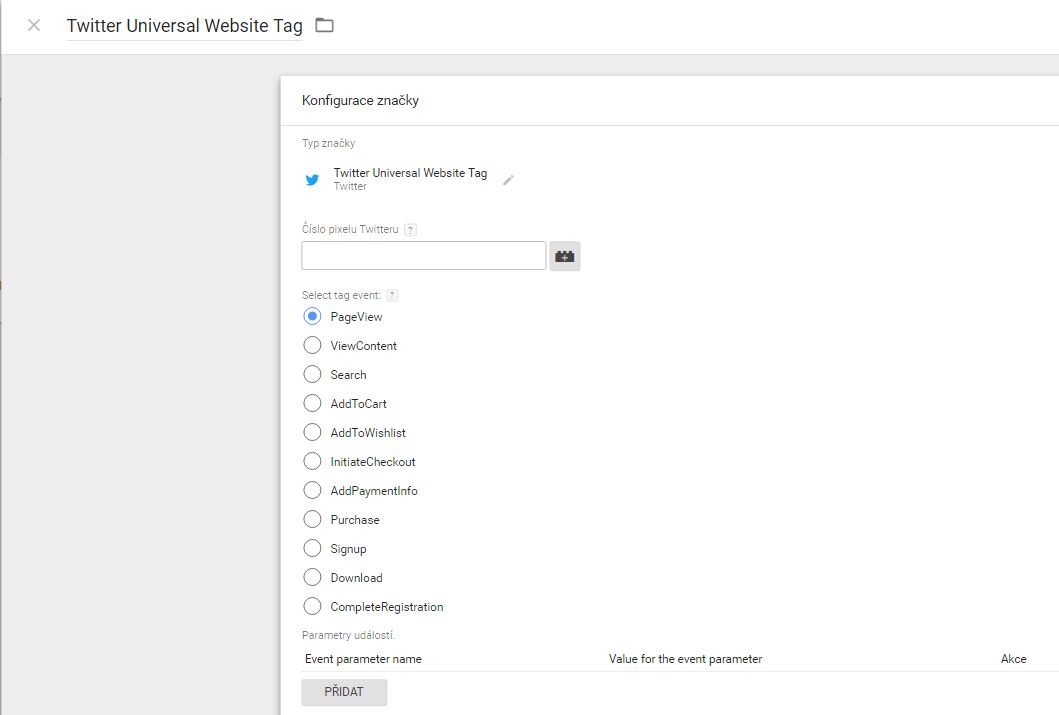Viewport: 1059px width, 715px height.
Task: Select InitiateCheckout radio button
Action: coord(312,461)
